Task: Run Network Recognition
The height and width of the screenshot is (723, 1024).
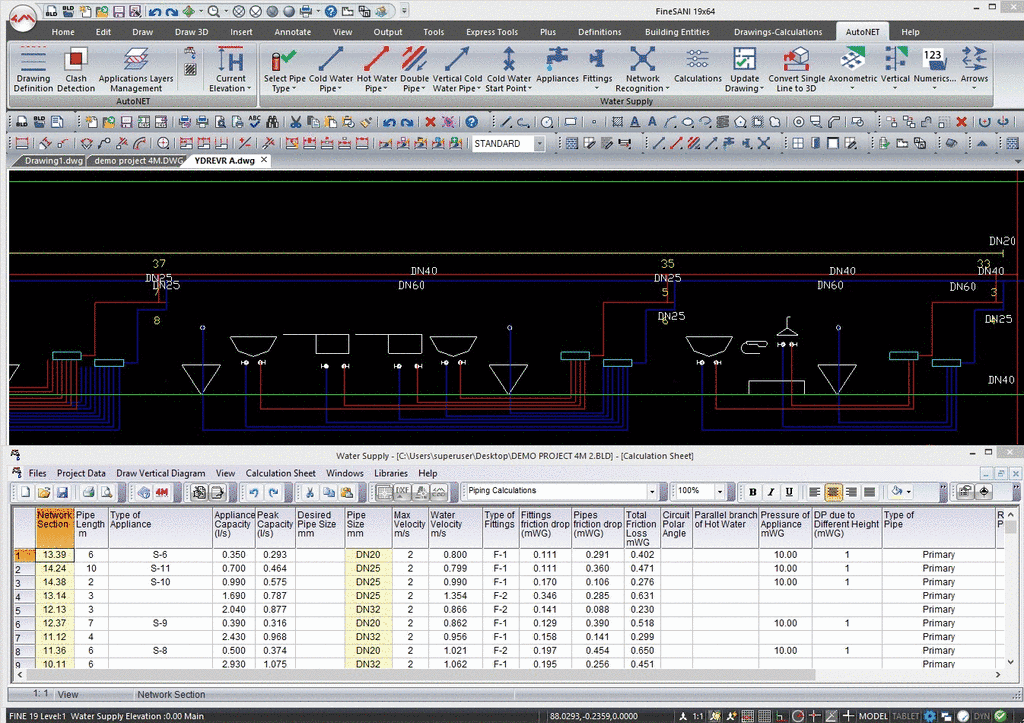Action: coord(642,69)
